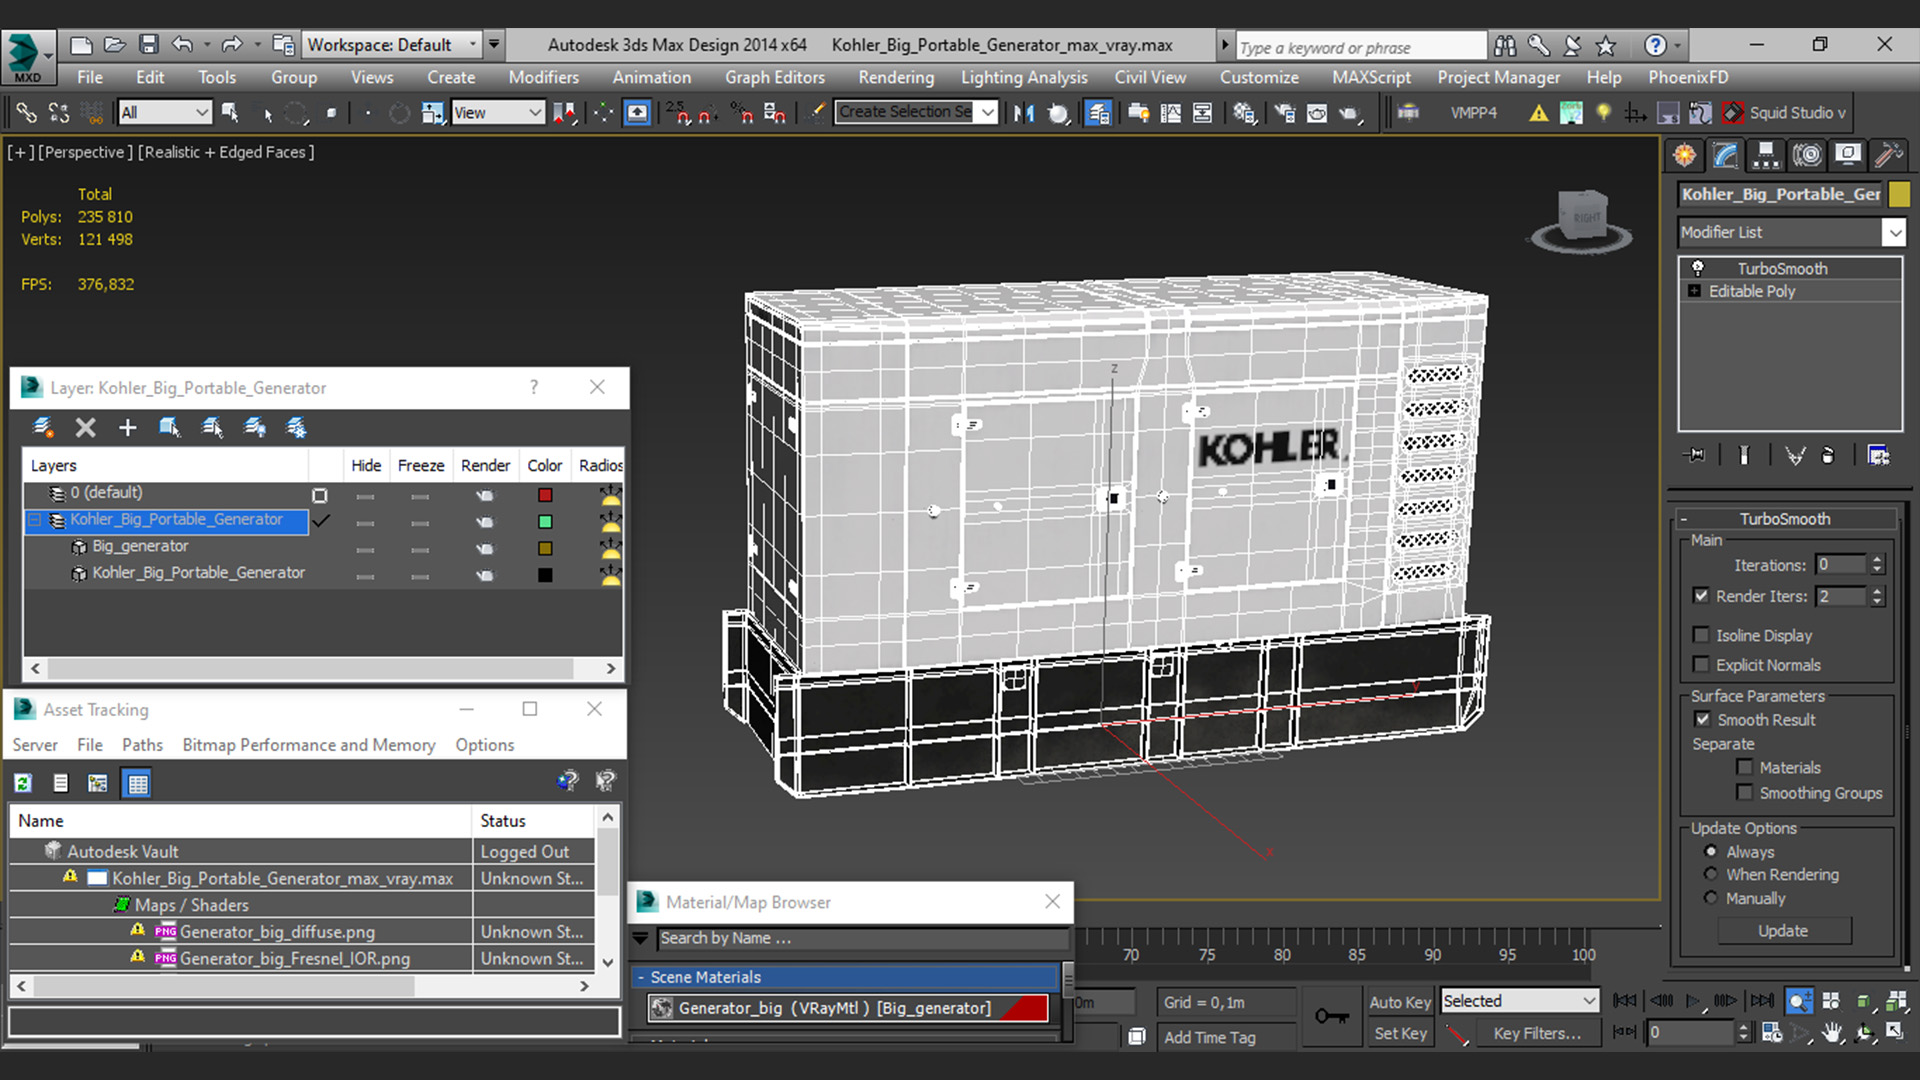Image resolution: width=1920 pixels, height=1080 pixels.
Task: Open the Utilities command panel tab
Action: (1888, 155)
